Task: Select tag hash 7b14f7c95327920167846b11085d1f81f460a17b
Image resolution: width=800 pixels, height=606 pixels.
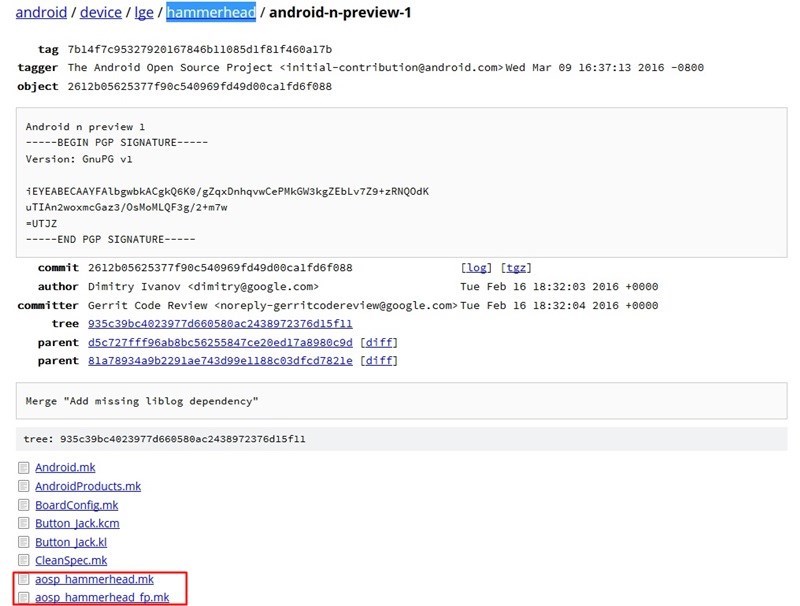Action: [199, 49]
